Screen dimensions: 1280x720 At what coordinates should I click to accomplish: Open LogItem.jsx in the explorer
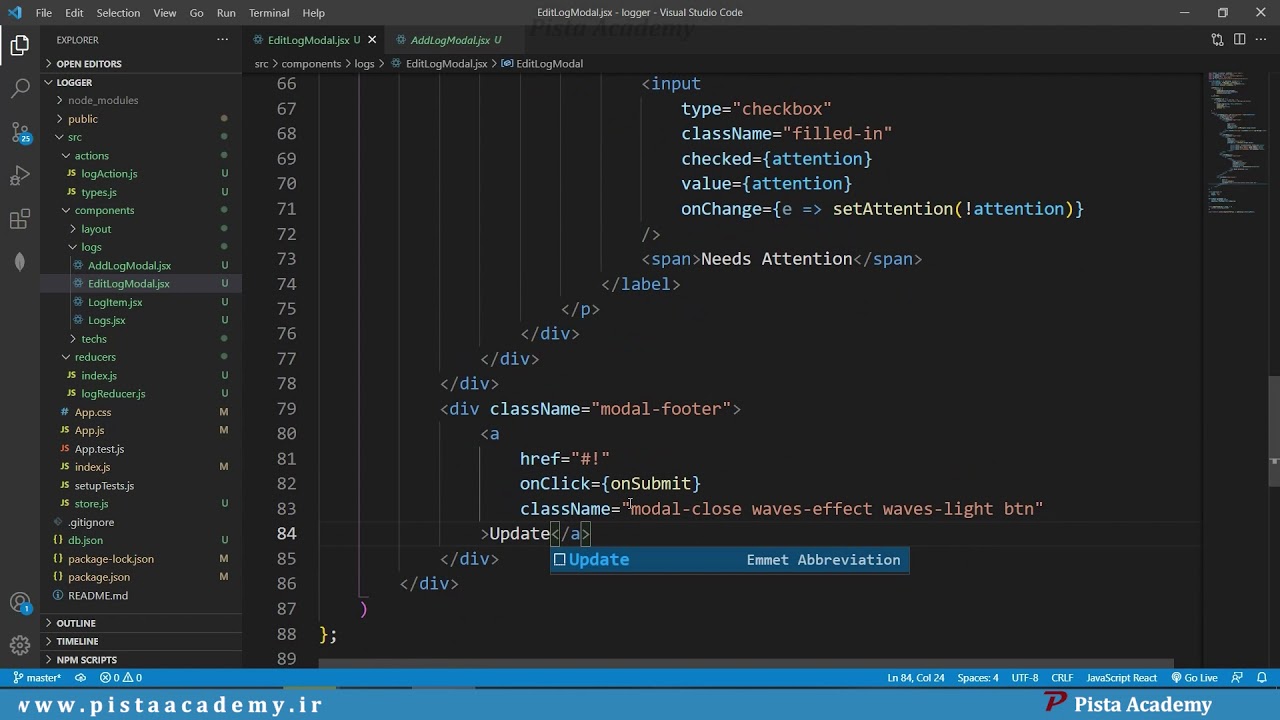click(115, 302)
